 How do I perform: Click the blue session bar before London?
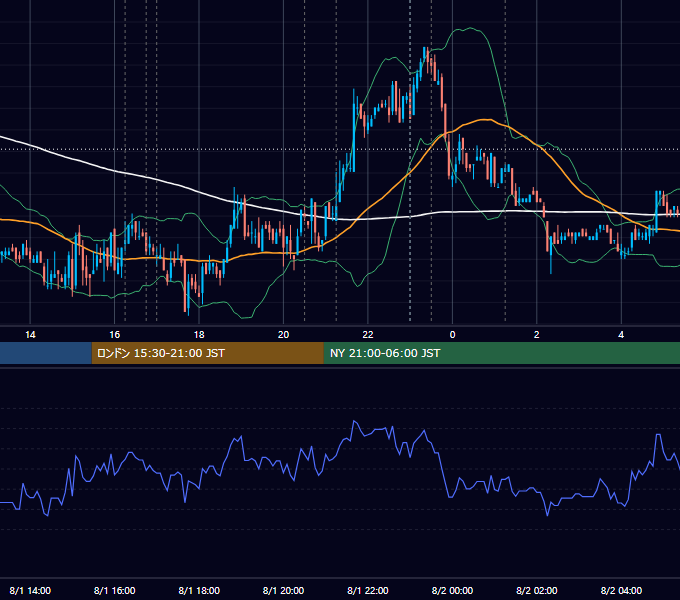[x=46, y=353]
